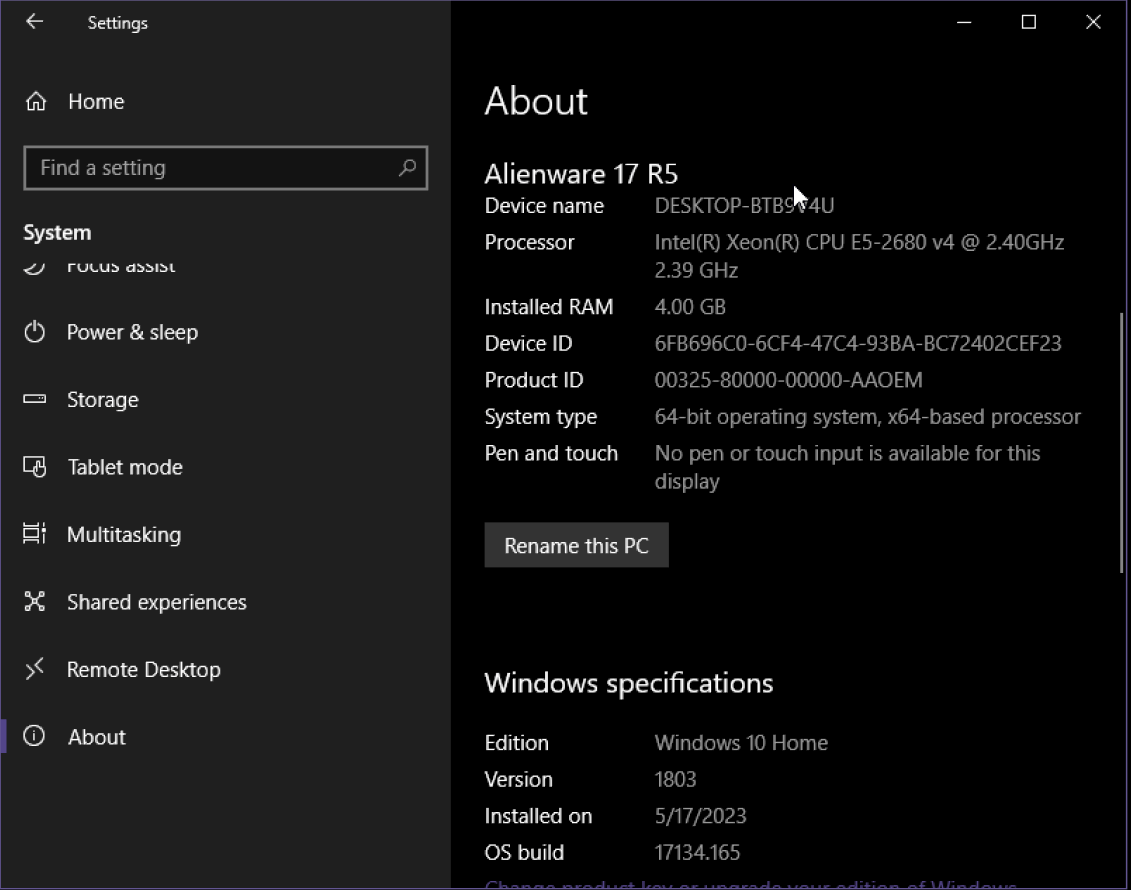Screen dimensions: 1131x890
Task: Open Remote Desktop settings
Action: point(144,670)
